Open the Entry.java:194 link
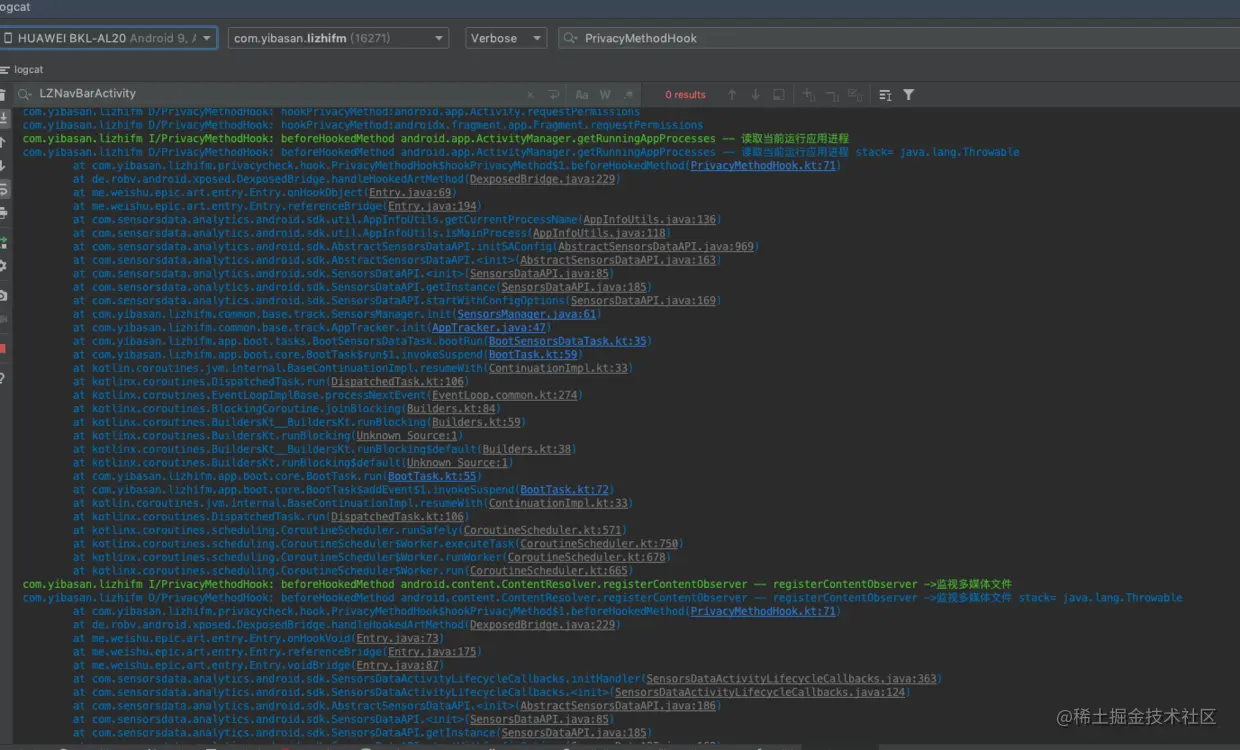 (433, 206)
